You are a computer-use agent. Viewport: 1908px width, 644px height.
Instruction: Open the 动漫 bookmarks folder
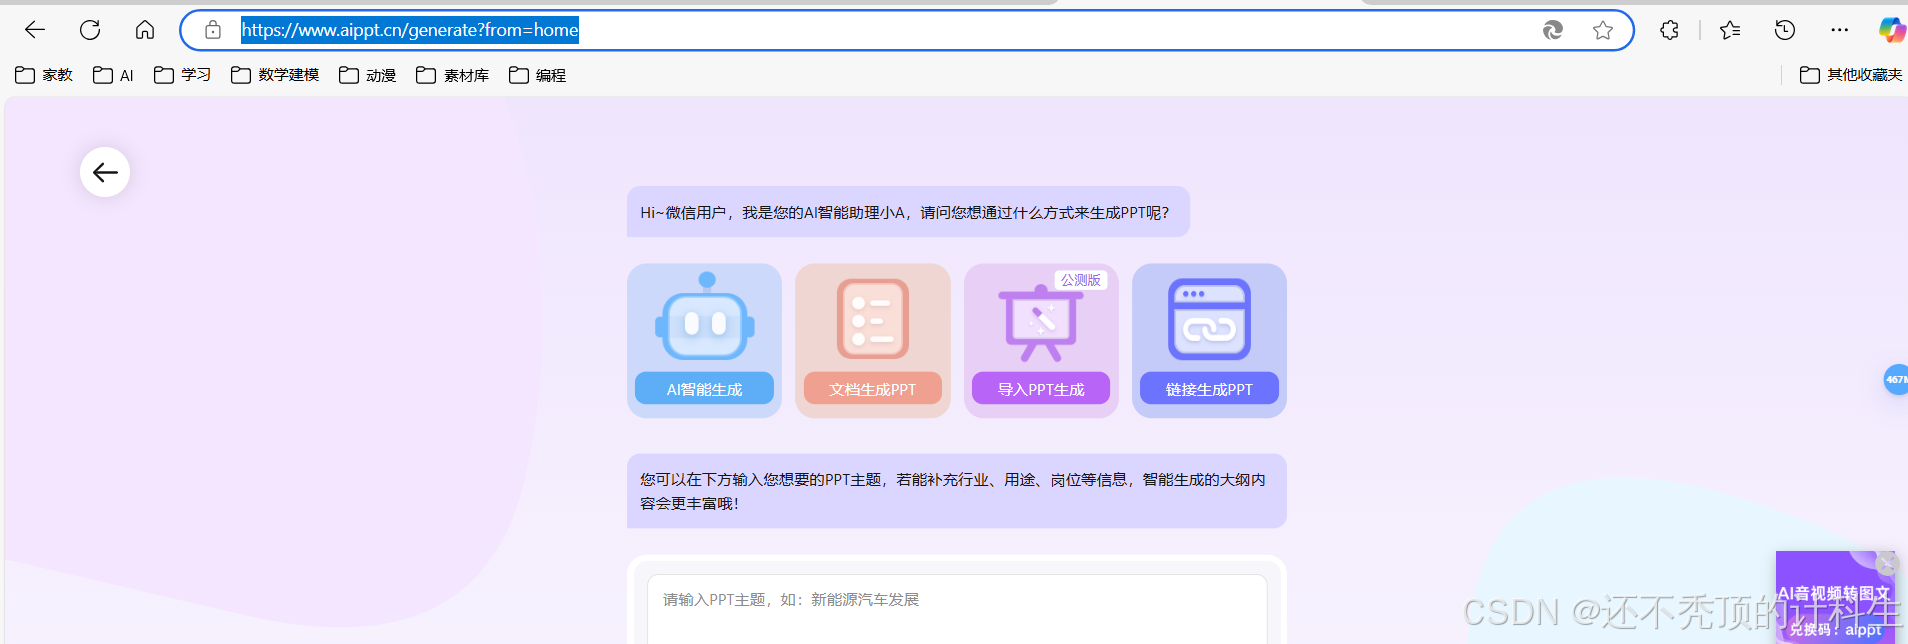pyautogui.click(x=367, y=75)
